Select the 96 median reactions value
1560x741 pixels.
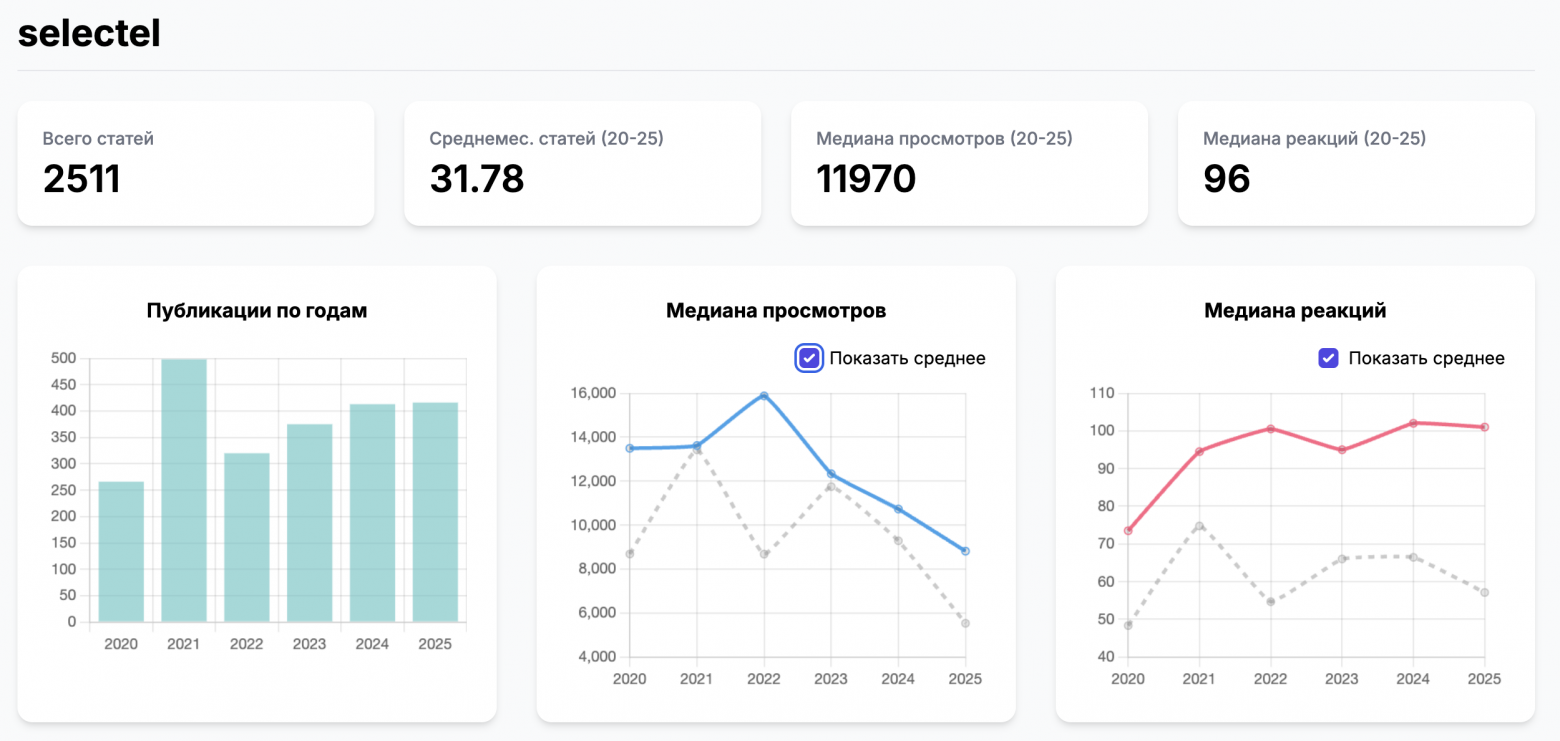pos(1227,179)
